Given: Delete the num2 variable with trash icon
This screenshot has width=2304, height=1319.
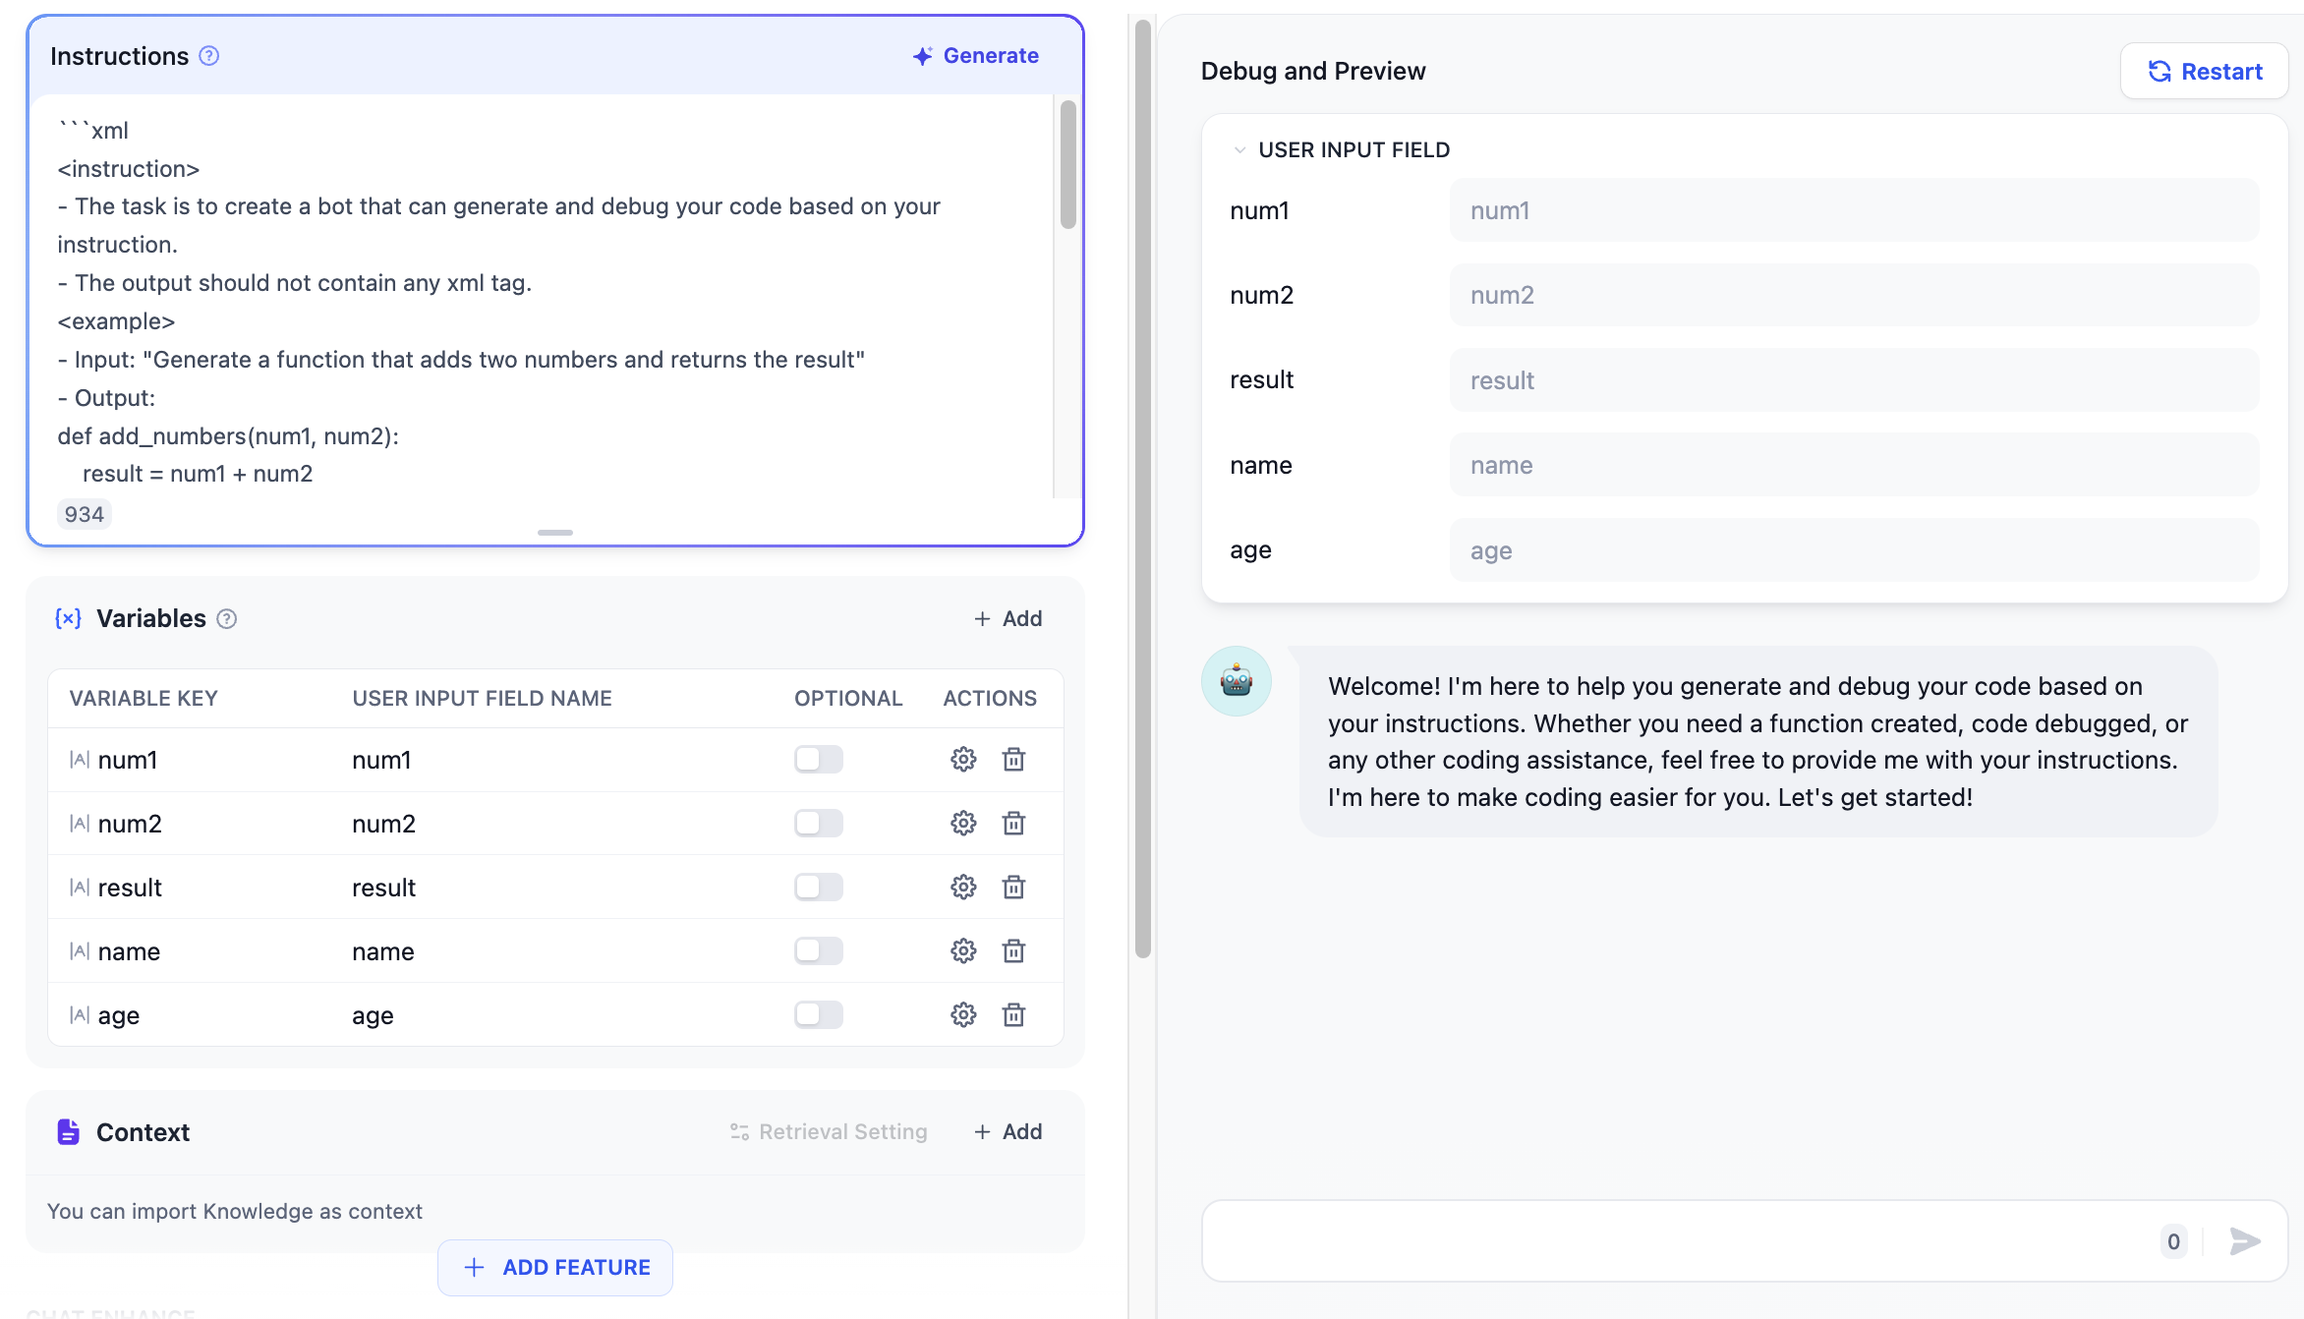Looking at the screenshot, I should (1014, 823).
